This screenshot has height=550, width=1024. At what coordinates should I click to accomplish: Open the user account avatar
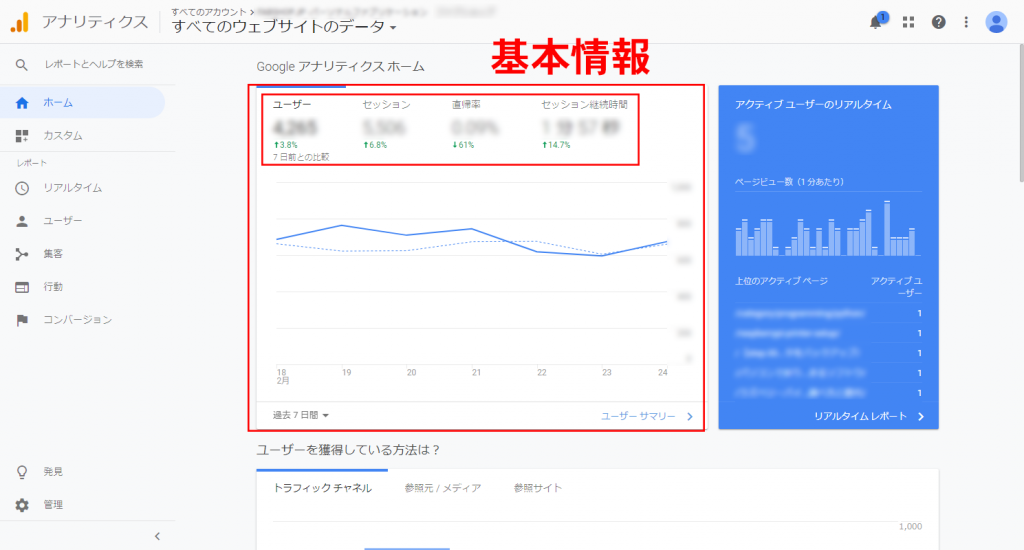(x=996, y=22)
